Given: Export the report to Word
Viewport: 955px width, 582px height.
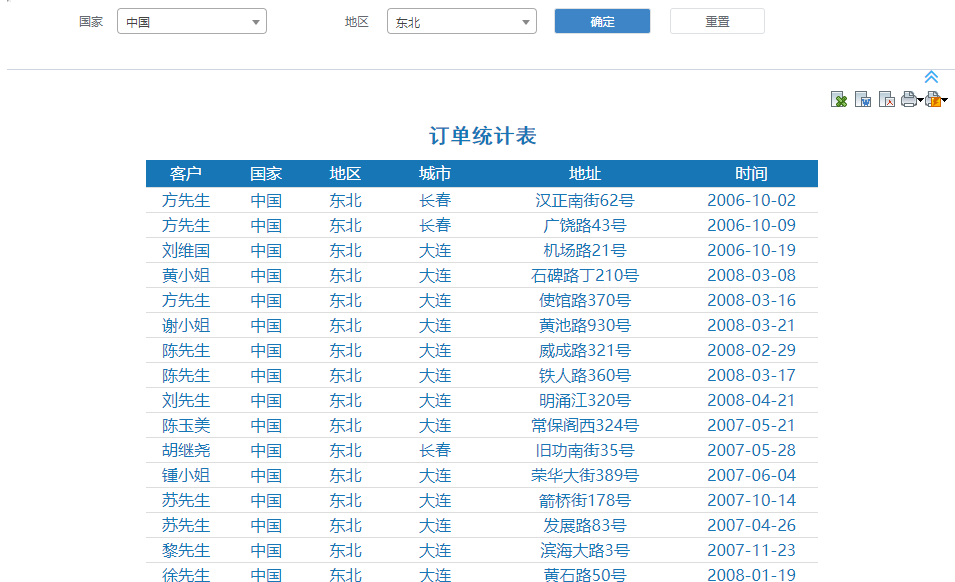Looking at the screenshot, I should pyautogui.click(x=863, y=99).
